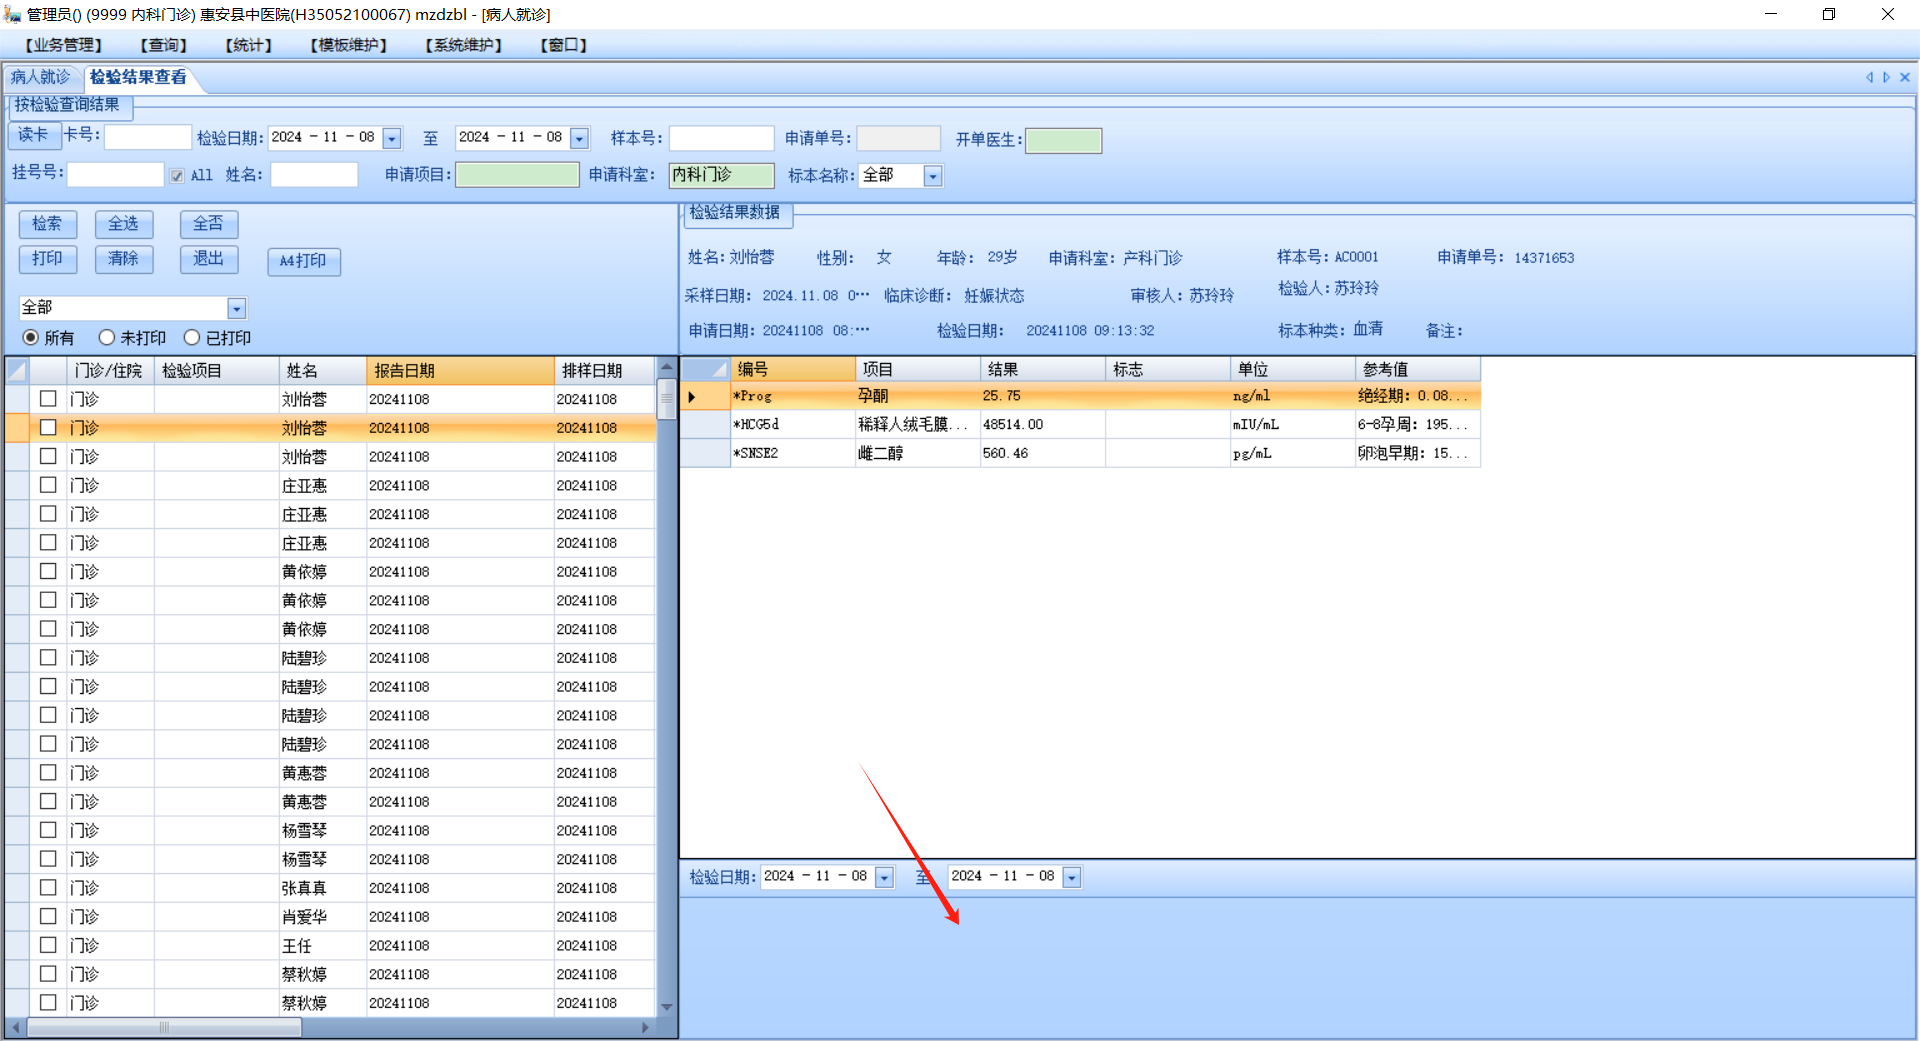Click the 排样日期 column header

coord(605,371)
